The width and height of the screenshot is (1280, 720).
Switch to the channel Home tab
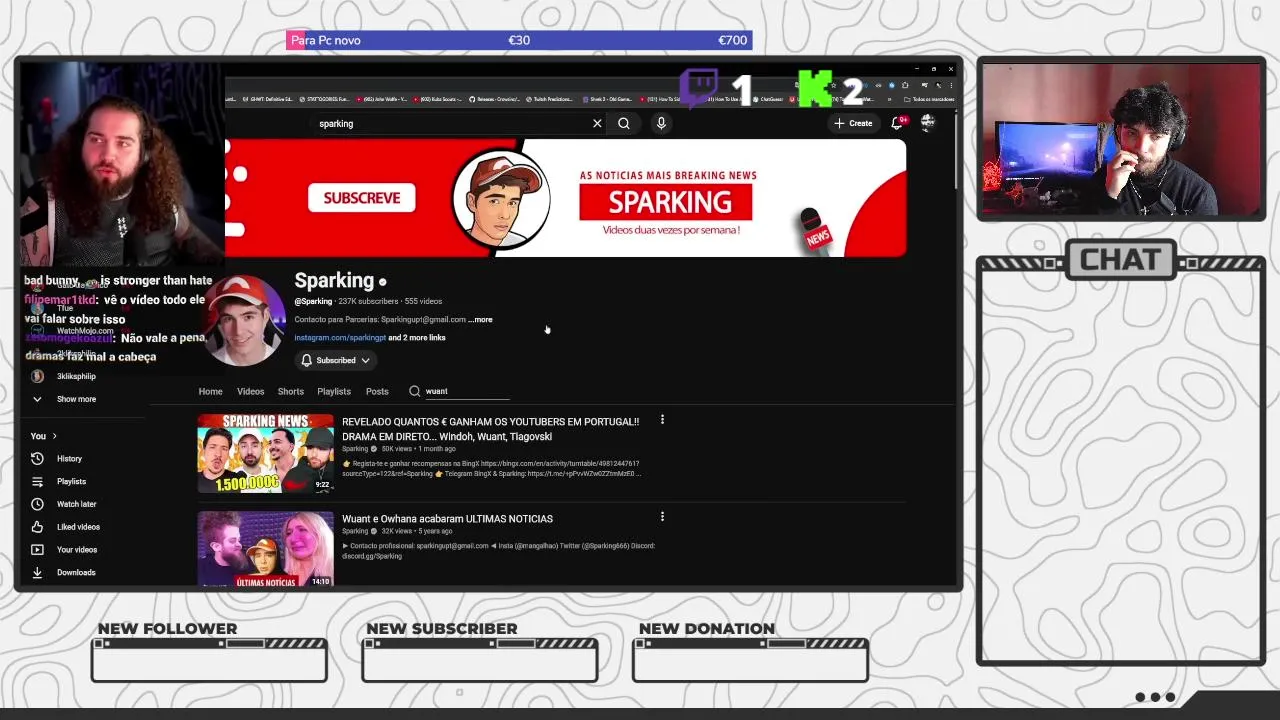coord(210,391)
